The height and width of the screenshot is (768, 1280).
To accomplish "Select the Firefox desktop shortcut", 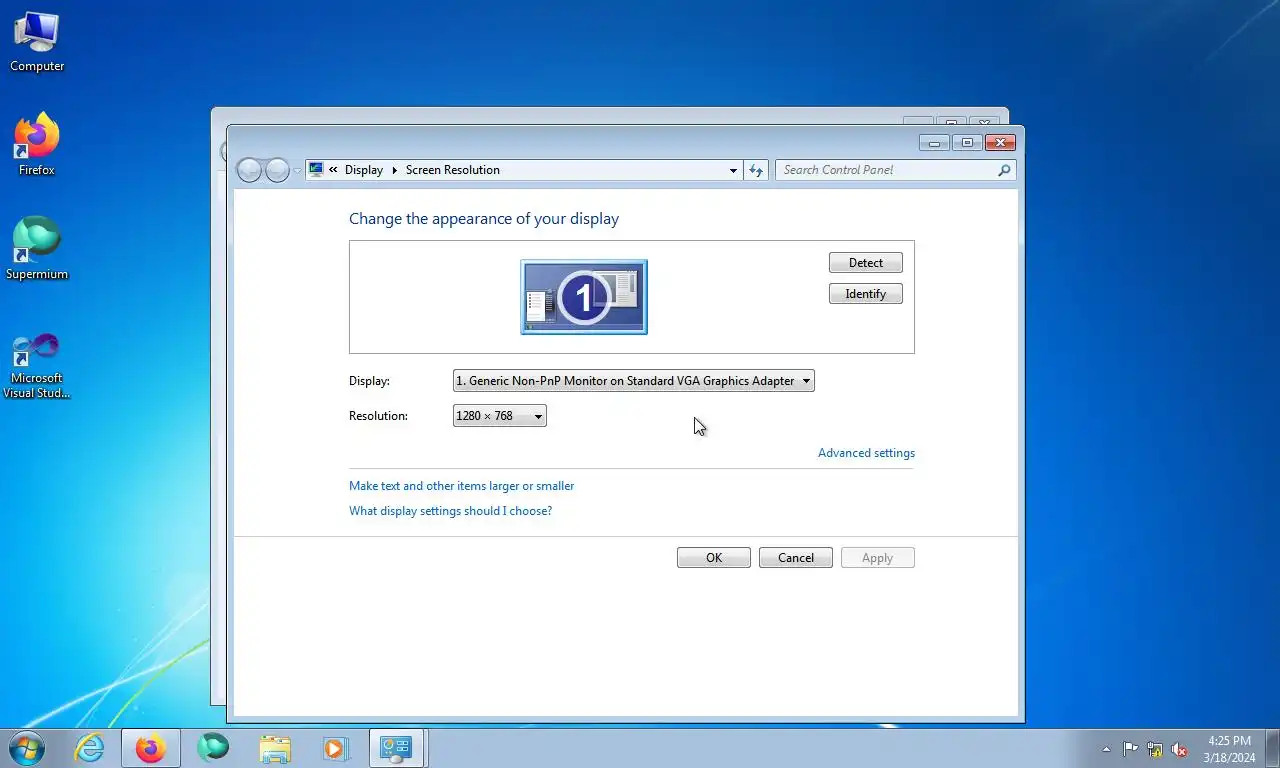I will (37, 145).
